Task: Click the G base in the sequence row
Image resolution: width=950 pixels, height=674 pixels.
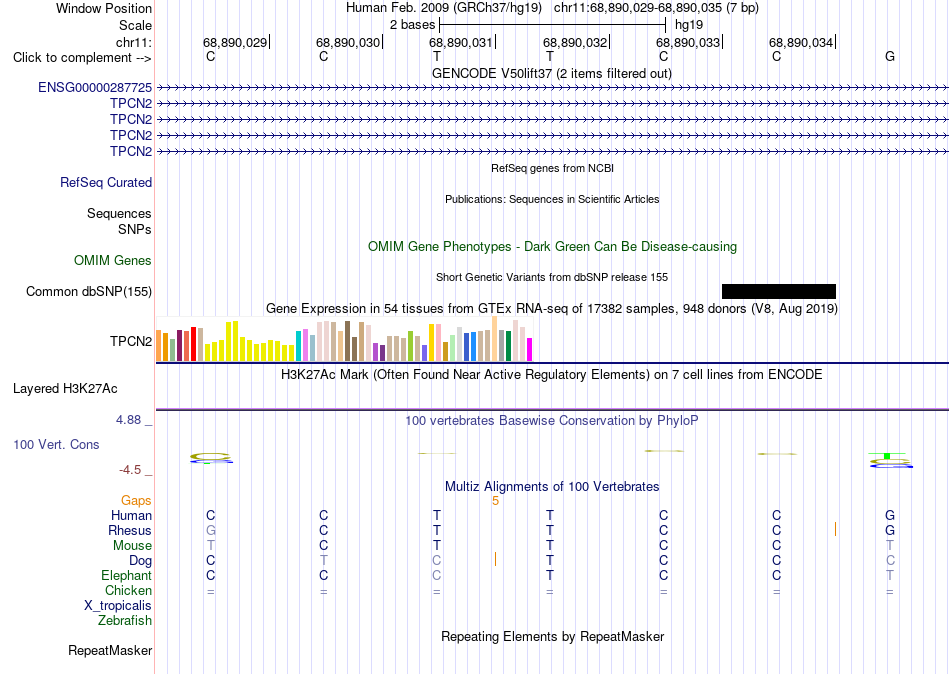Action: [890, 56]
